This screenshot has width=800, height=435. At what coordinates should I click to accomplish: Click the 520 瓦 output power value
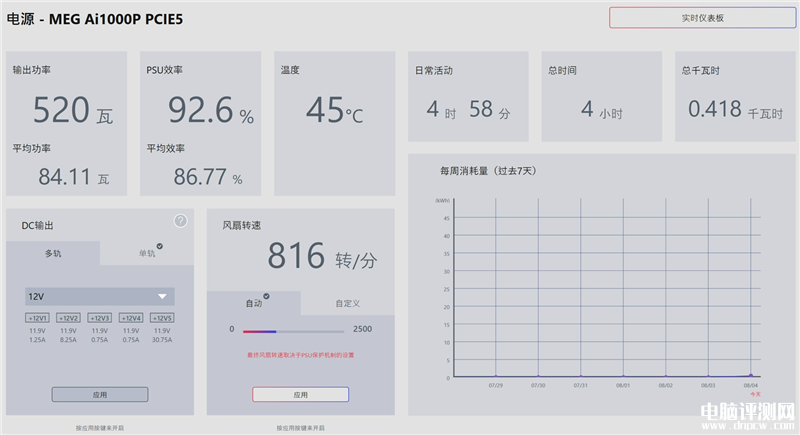tap(73, 110)
